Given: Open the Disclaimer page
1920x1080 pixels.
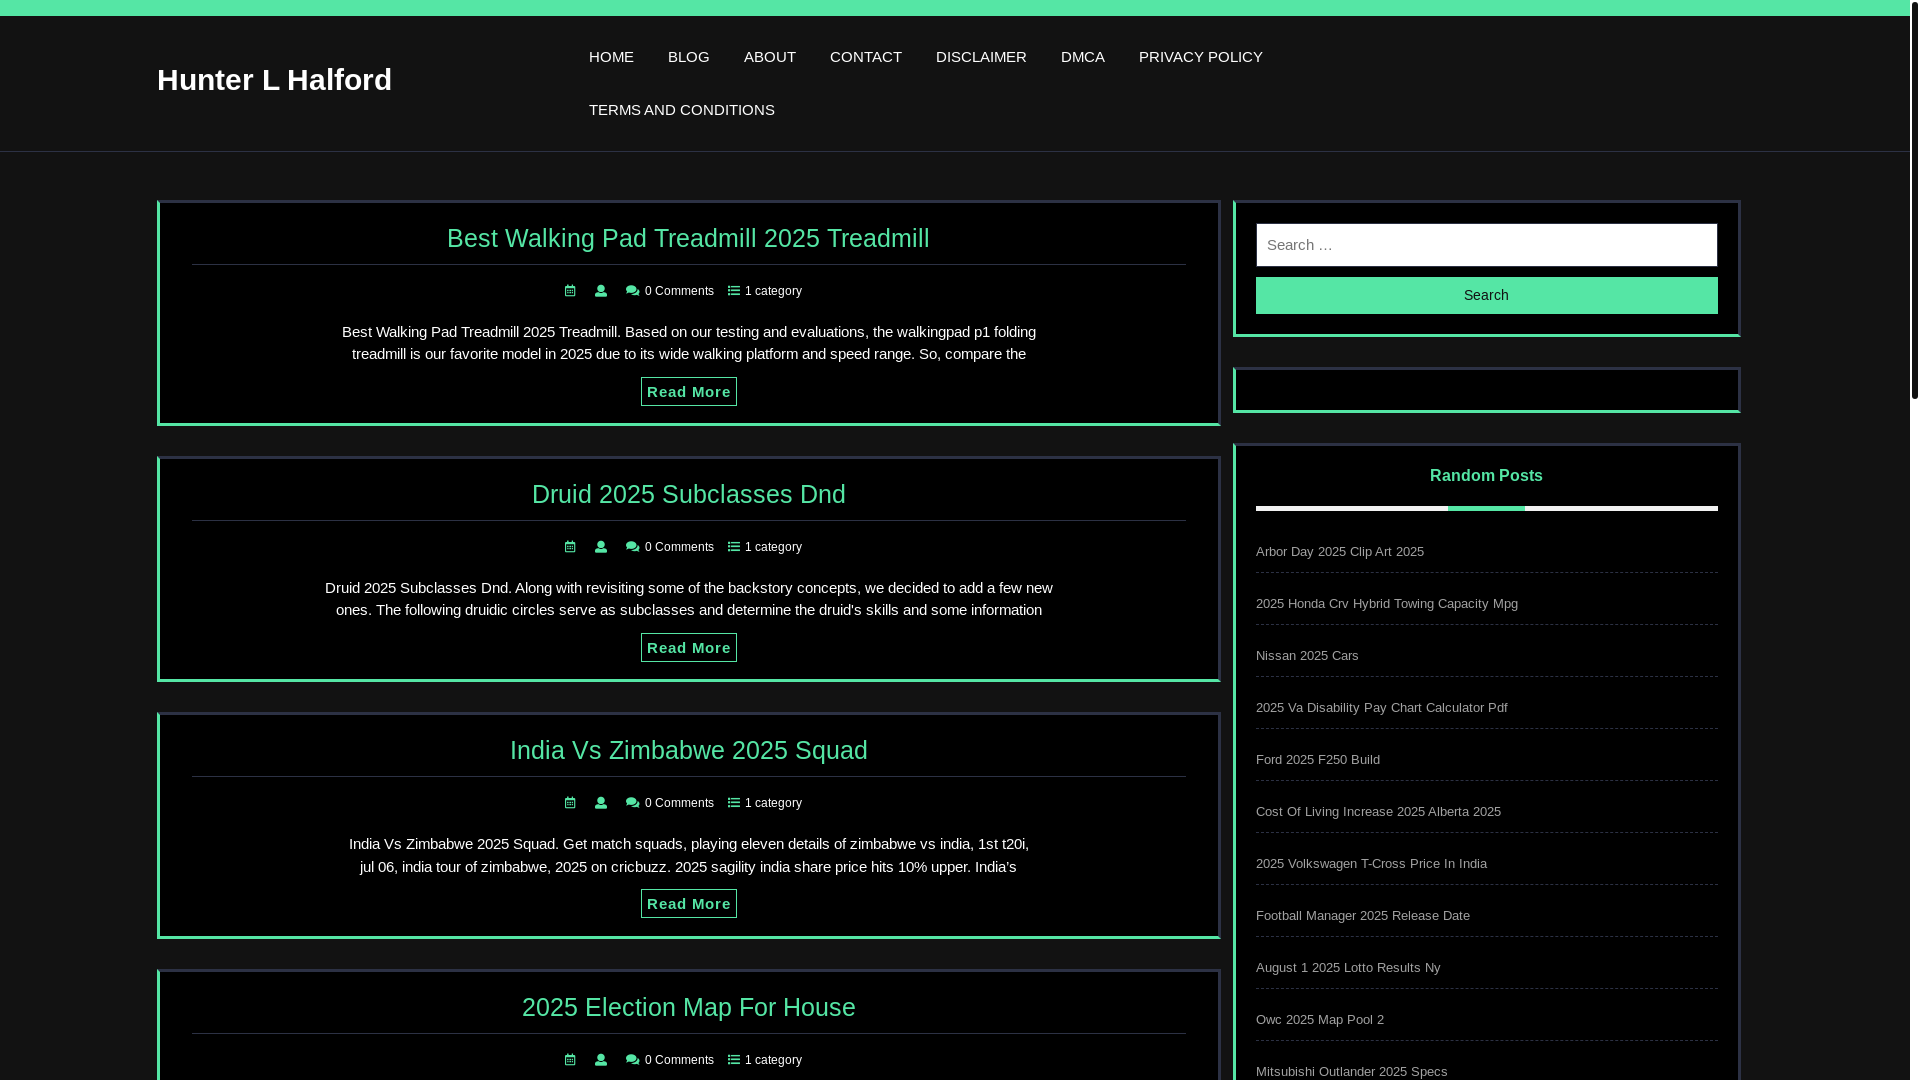Looking at the screenshot, I should coord(981,57).
